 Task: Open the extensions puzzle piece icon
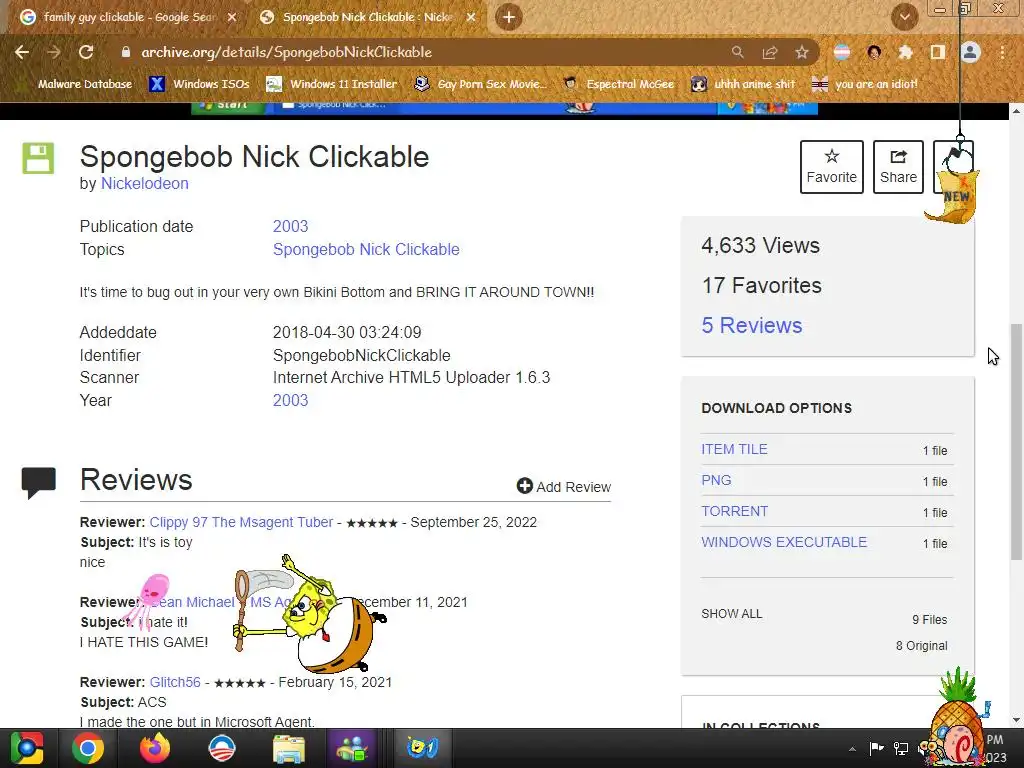coord(905,52)
